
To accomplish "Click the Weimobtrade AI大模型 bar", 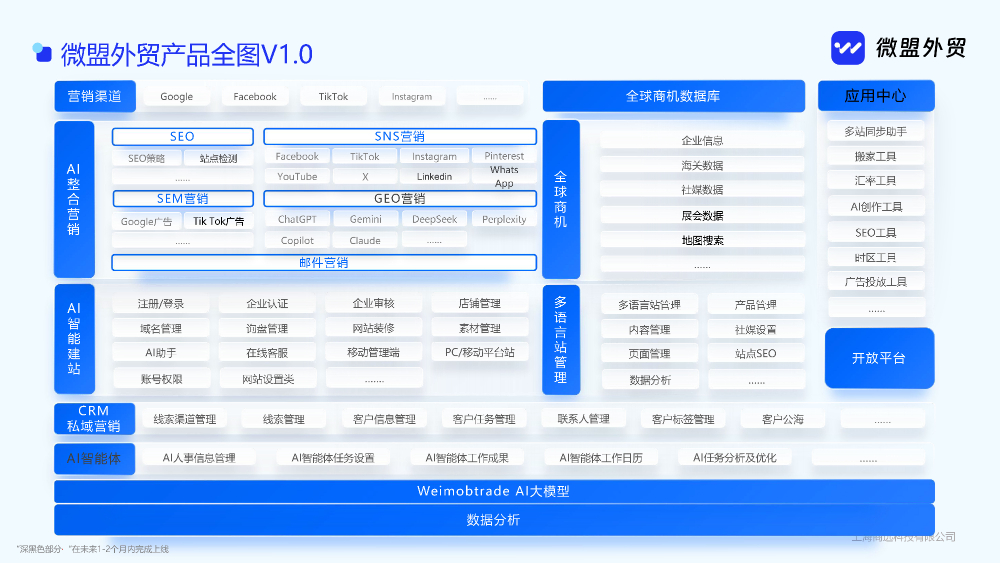I will [494, 491].
